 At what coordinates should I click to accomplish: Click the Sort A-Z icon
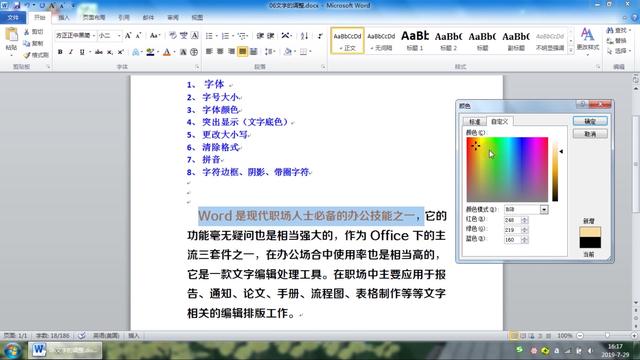304,36
